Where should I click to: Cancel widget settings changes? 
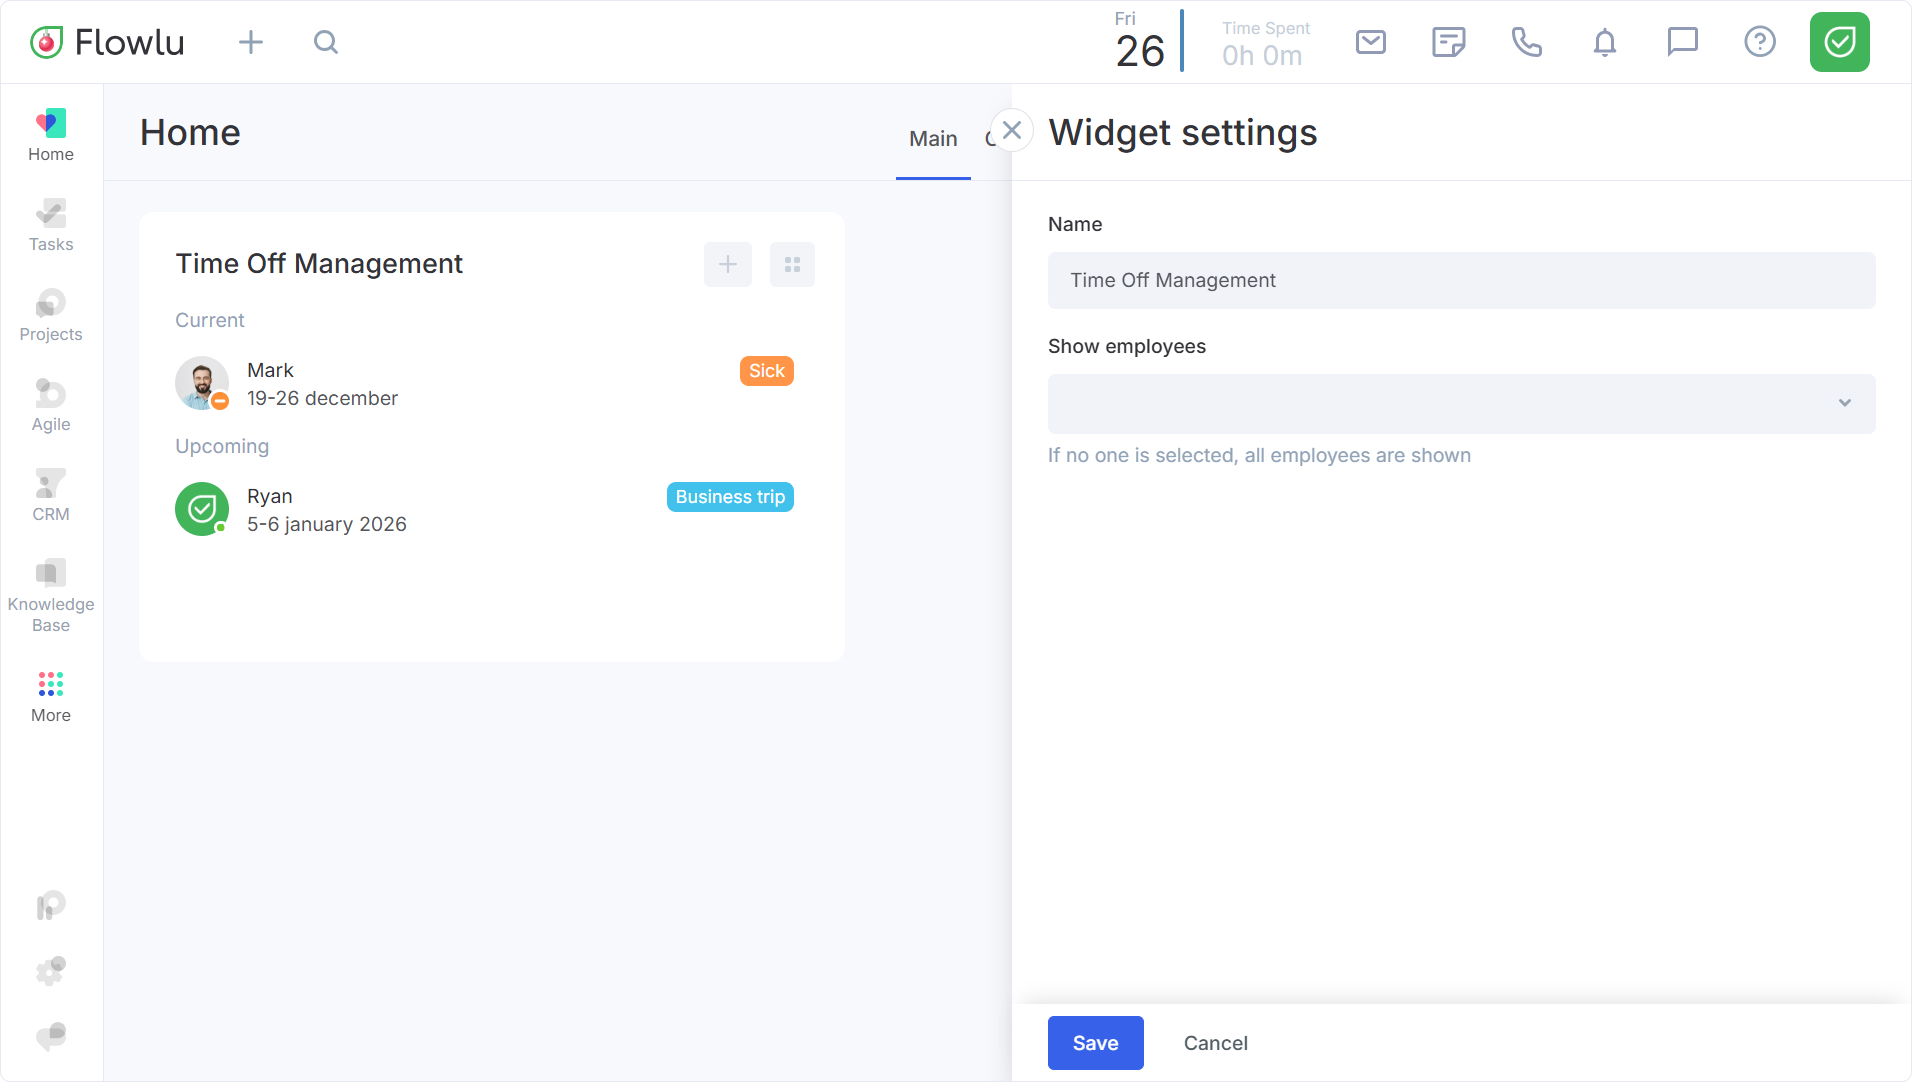point(1215,1043)
